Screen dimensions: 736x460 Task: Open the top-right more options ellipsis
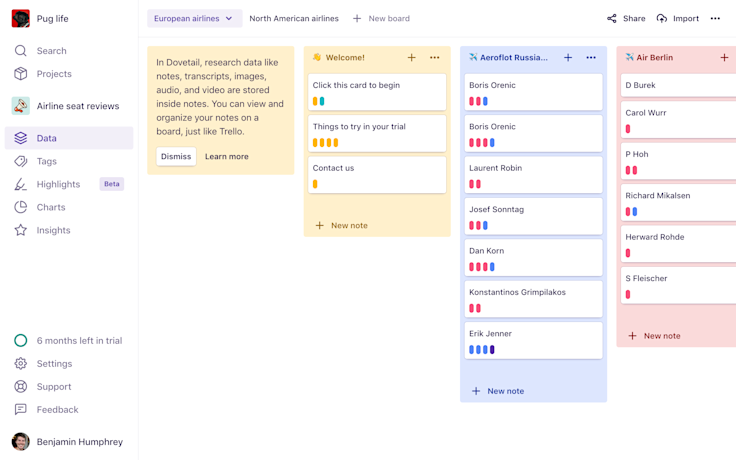[715, 18]
